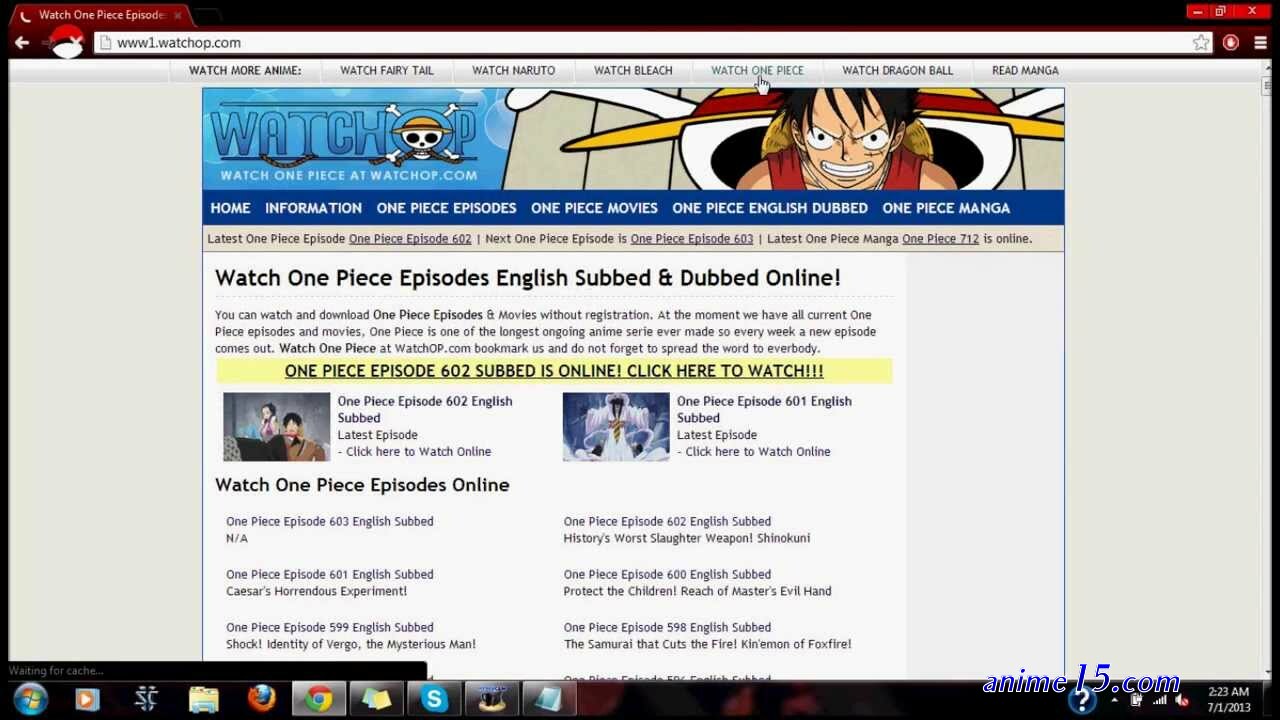
Task: Launch Windows Media Player from taskbar
Action: tap(87, 699)
